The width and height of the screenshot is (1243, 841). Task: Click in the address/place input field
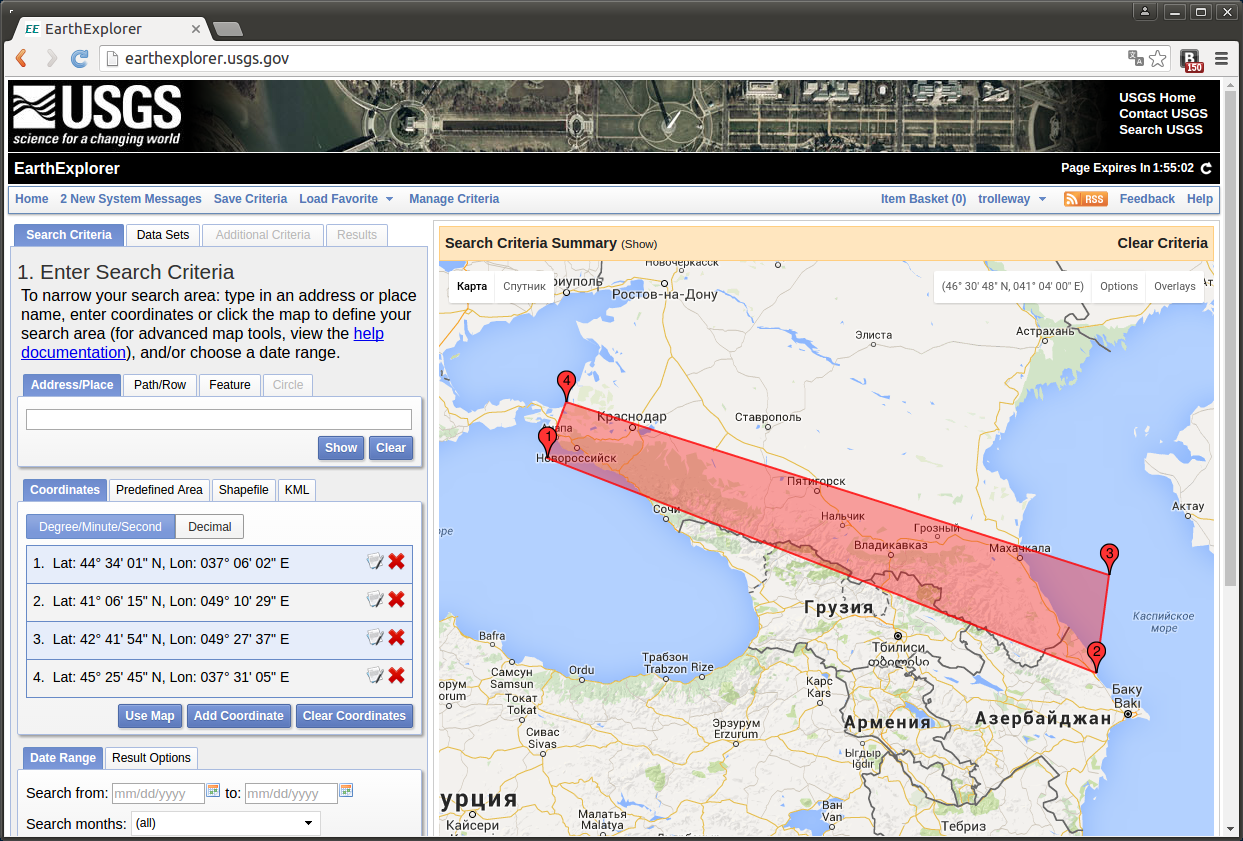click(219, 419)
